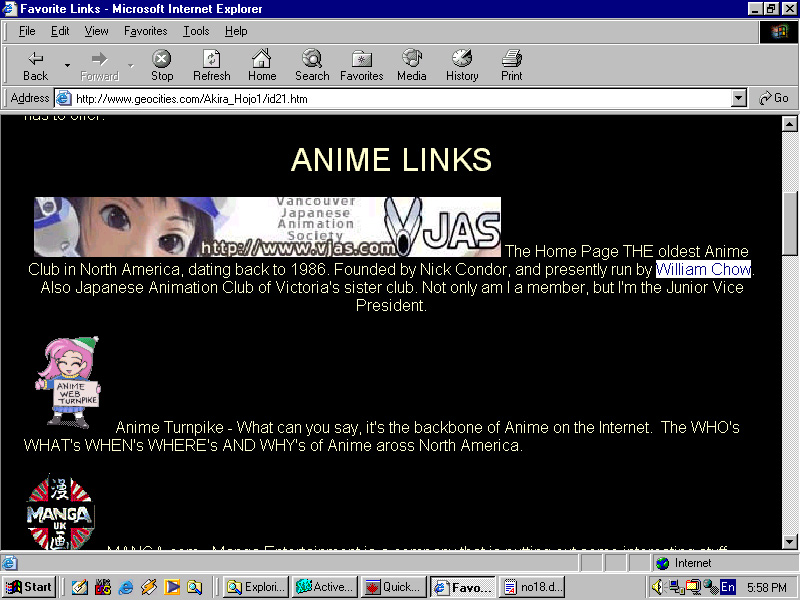
Task: Go back with the Back arrow
Action: click(x=35, y=65)
